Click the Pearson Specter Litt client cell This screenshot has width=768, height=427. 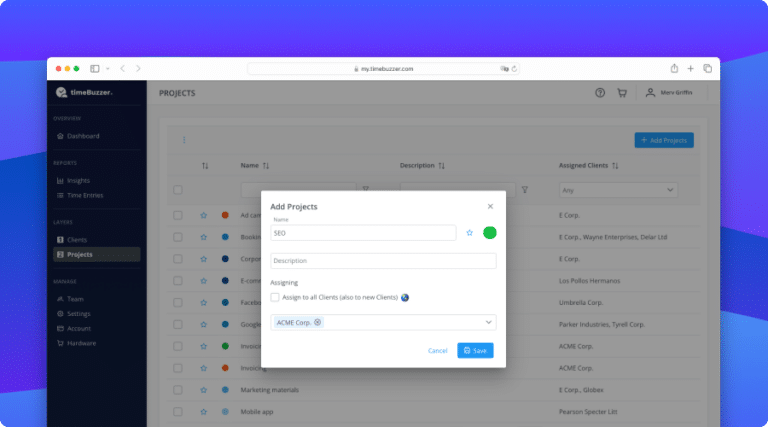pyautogui.click(x=588, y=412)
